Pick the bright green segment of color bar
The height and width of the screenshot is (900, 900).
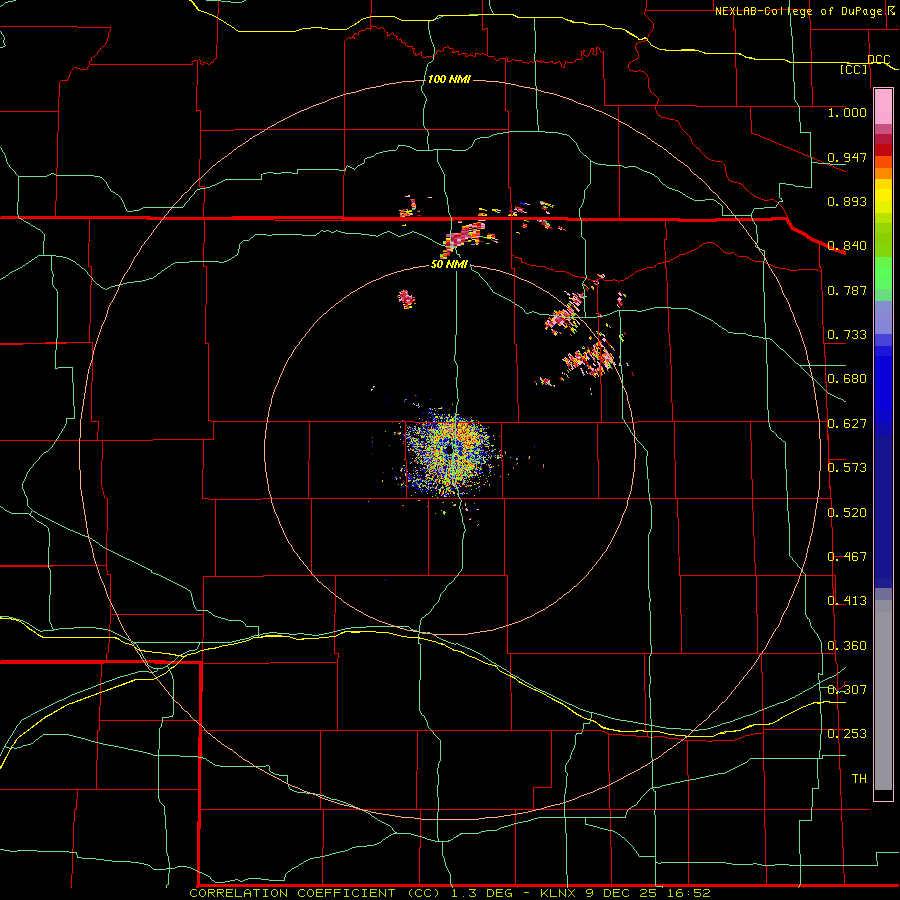[x=883, y=273]
